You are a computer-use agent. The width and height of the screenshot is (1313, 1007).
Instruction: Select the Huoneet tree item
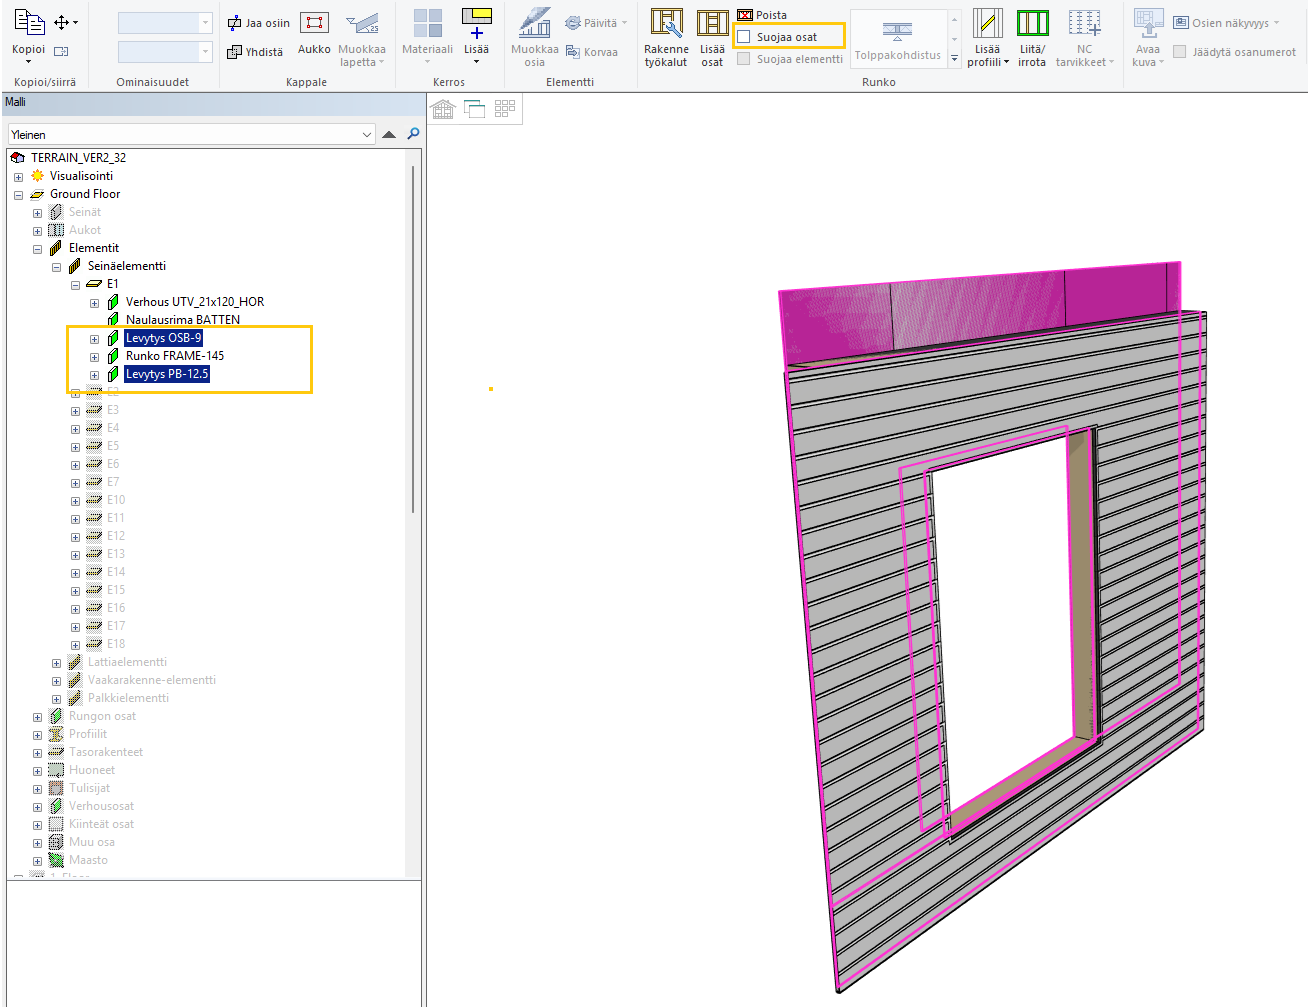click(x=92, y=770)
